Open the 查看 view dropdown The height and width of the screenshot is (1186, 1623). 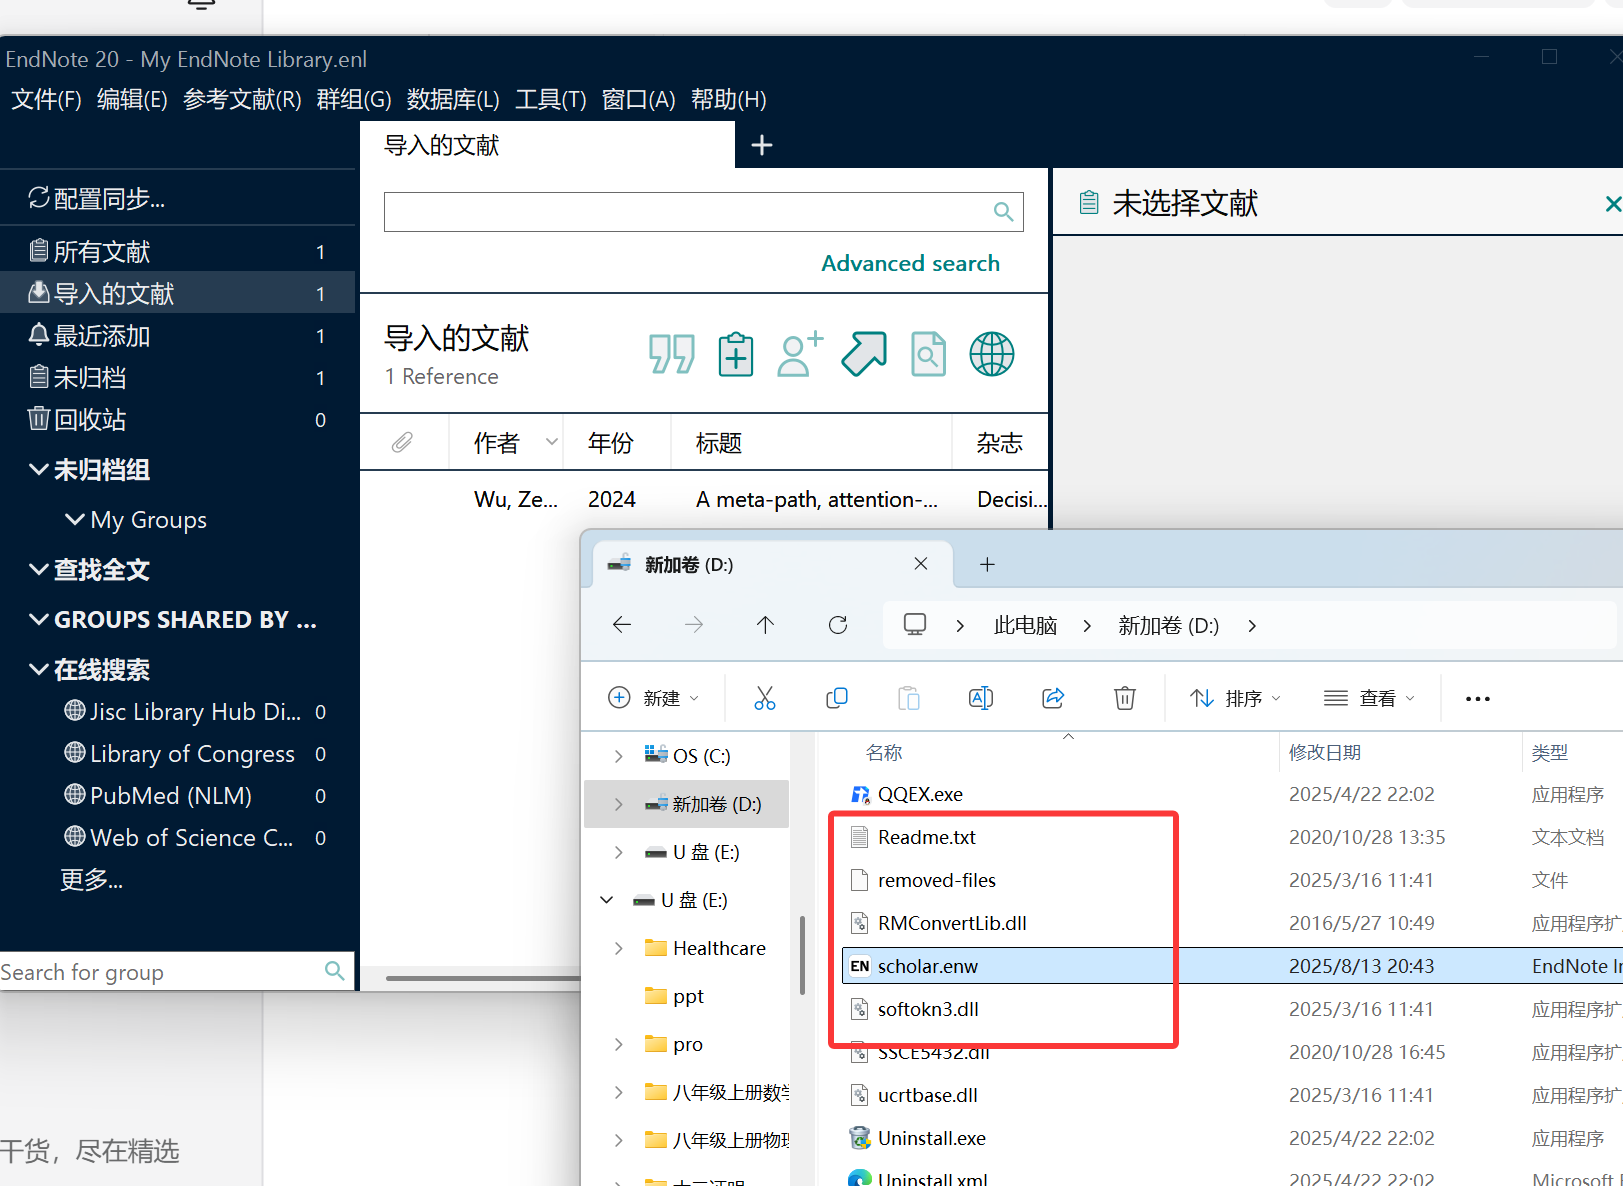1369,698
